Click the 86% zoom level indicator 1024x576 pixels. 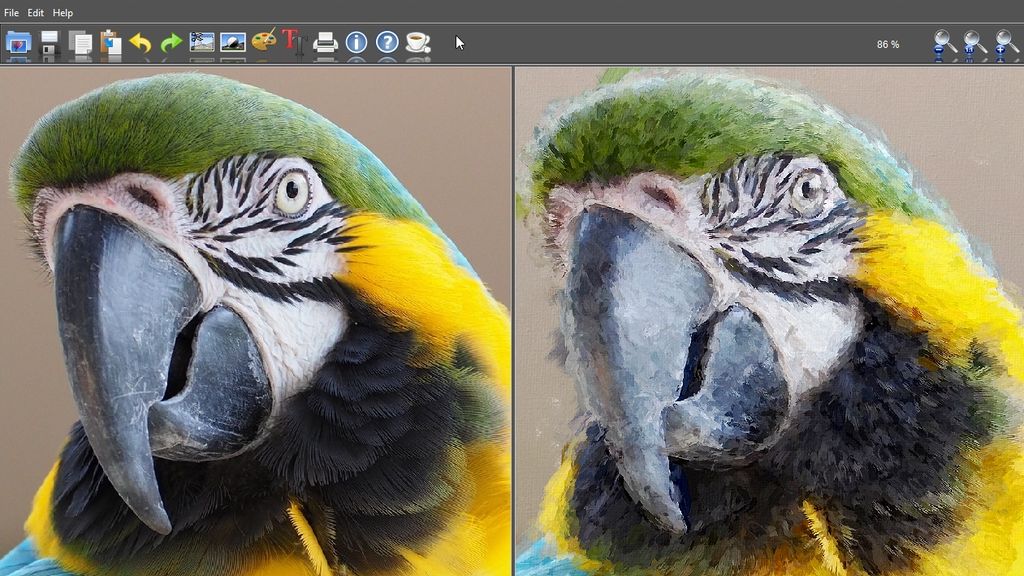(889, 44)
